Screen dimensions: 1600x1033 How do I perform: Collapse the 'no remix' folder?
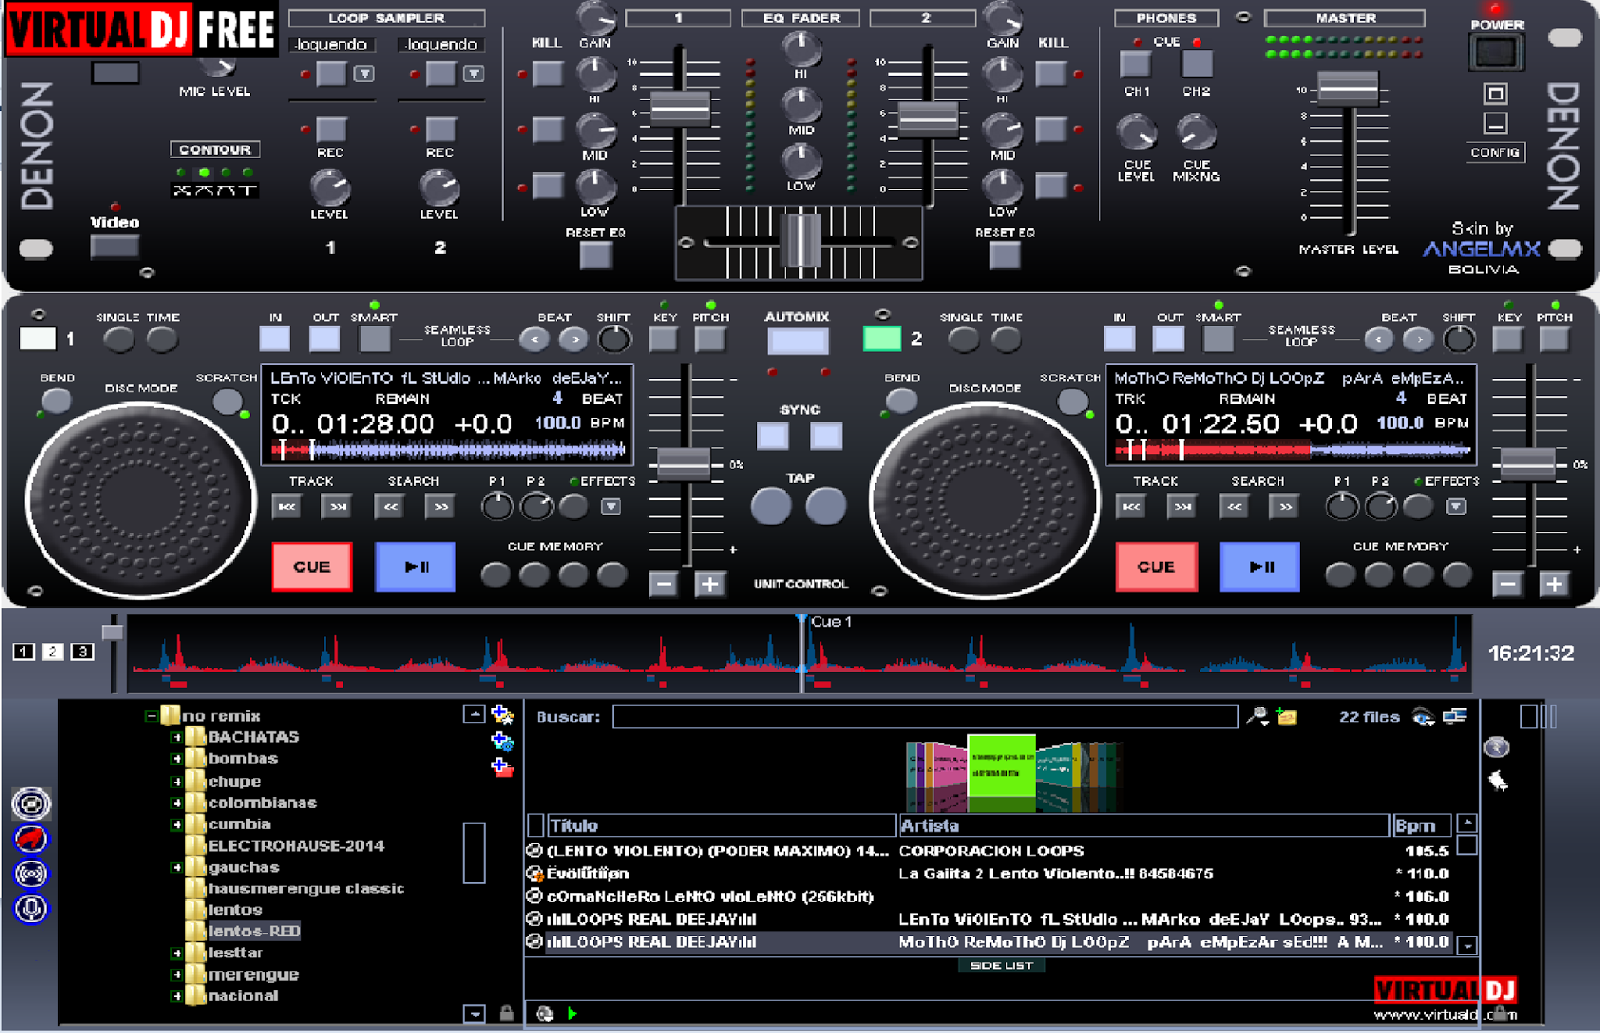tap(151, 716)
